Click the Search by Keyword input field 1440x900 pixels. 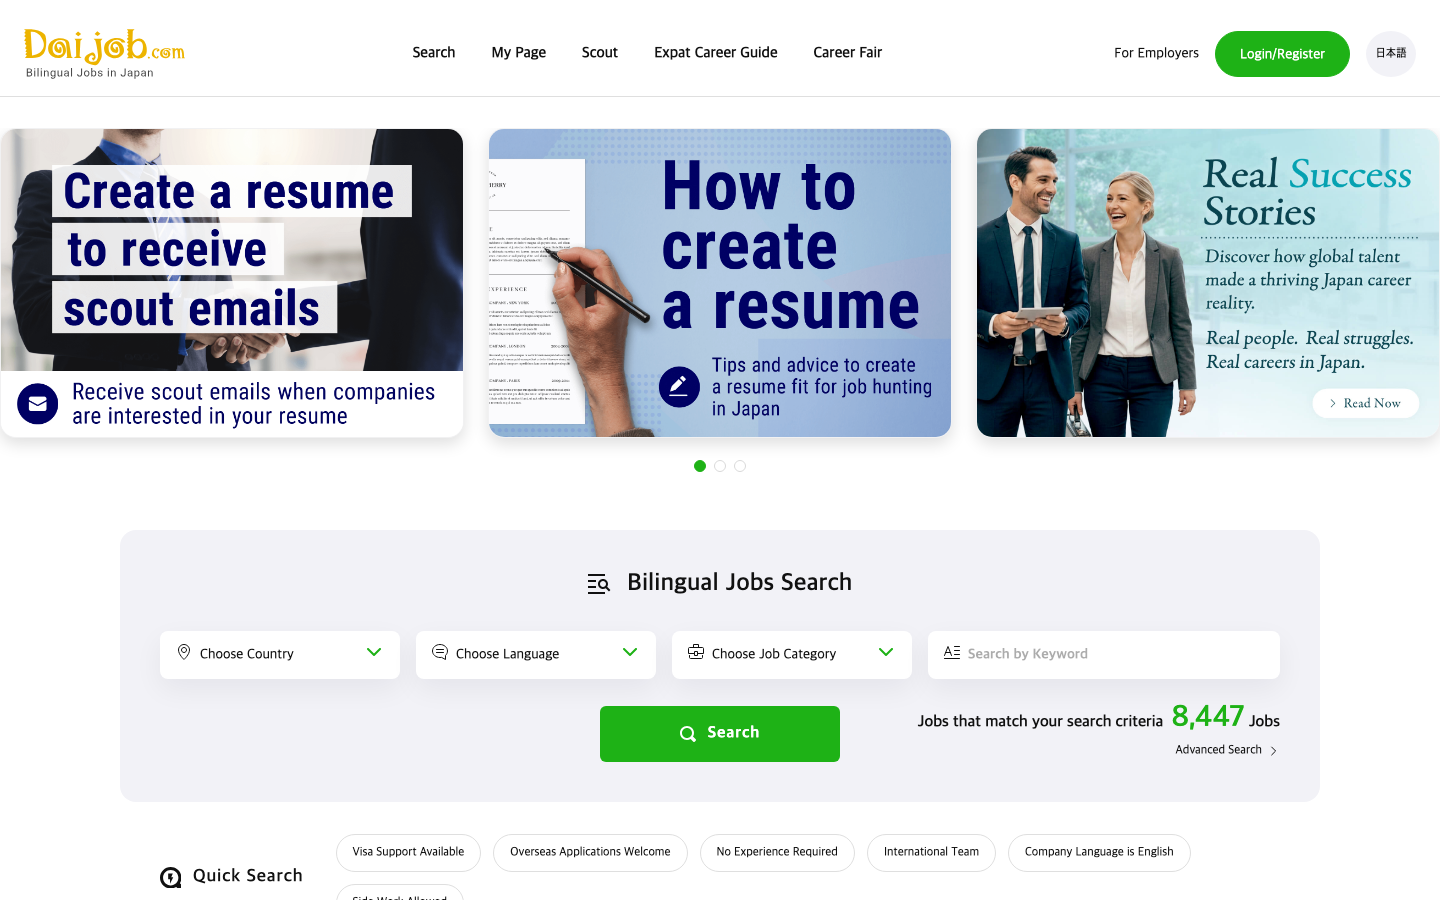[1104, 655]
